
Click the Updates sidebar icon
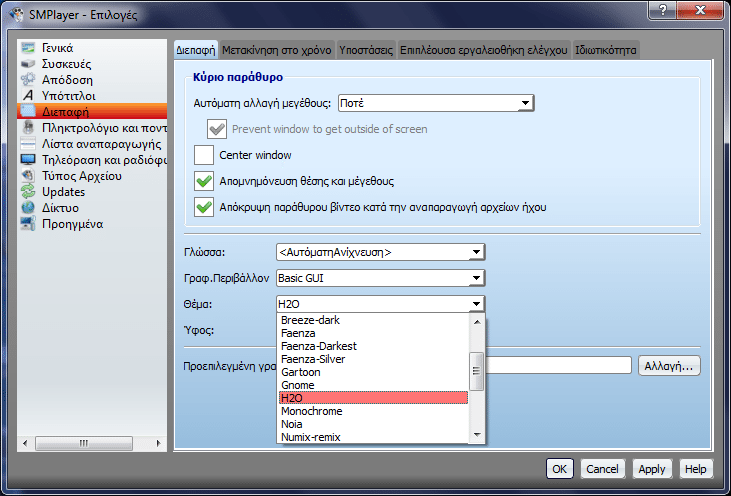[x=28, y=192]
